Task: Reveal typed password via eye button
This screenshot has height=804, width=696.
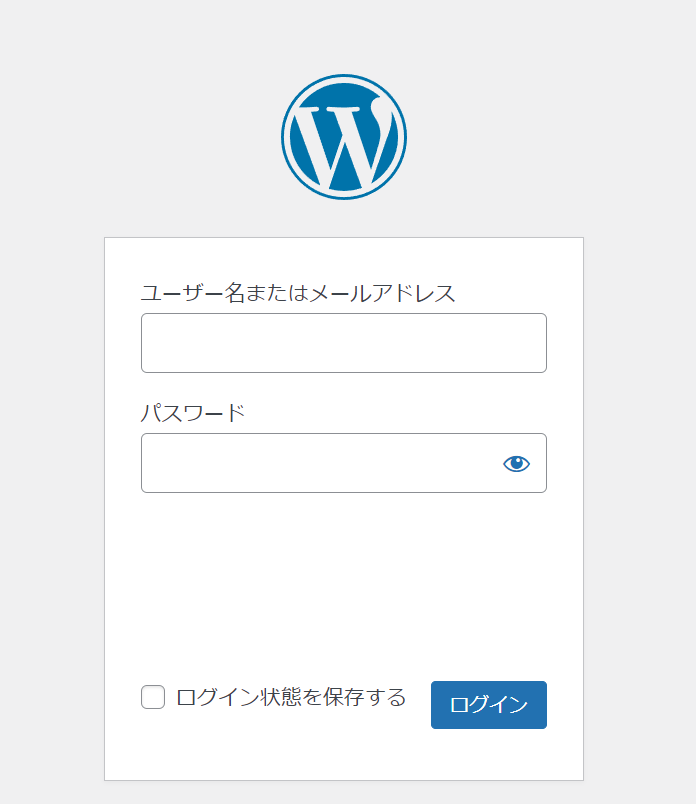Action: click(x=516, y=464)
